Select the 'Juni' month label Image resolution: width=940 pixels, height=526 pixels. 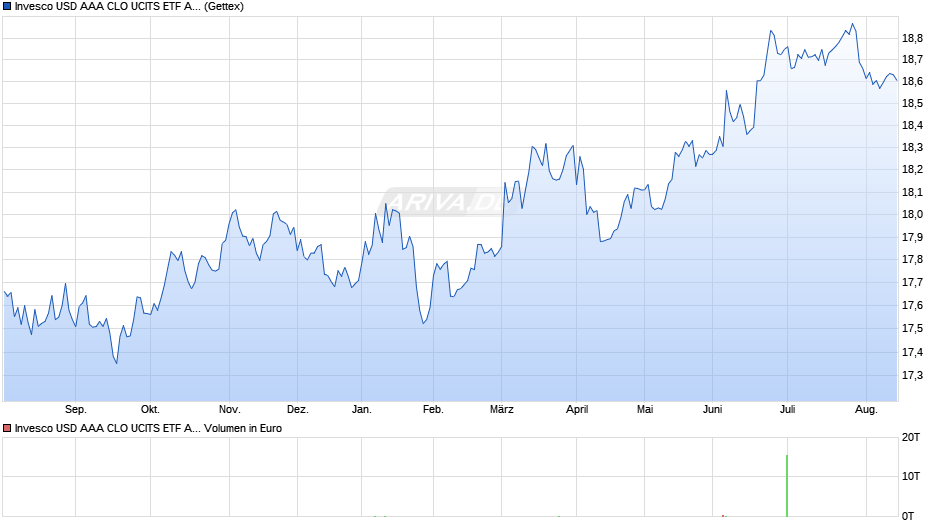pyautogui.click(x=712, y=410)
